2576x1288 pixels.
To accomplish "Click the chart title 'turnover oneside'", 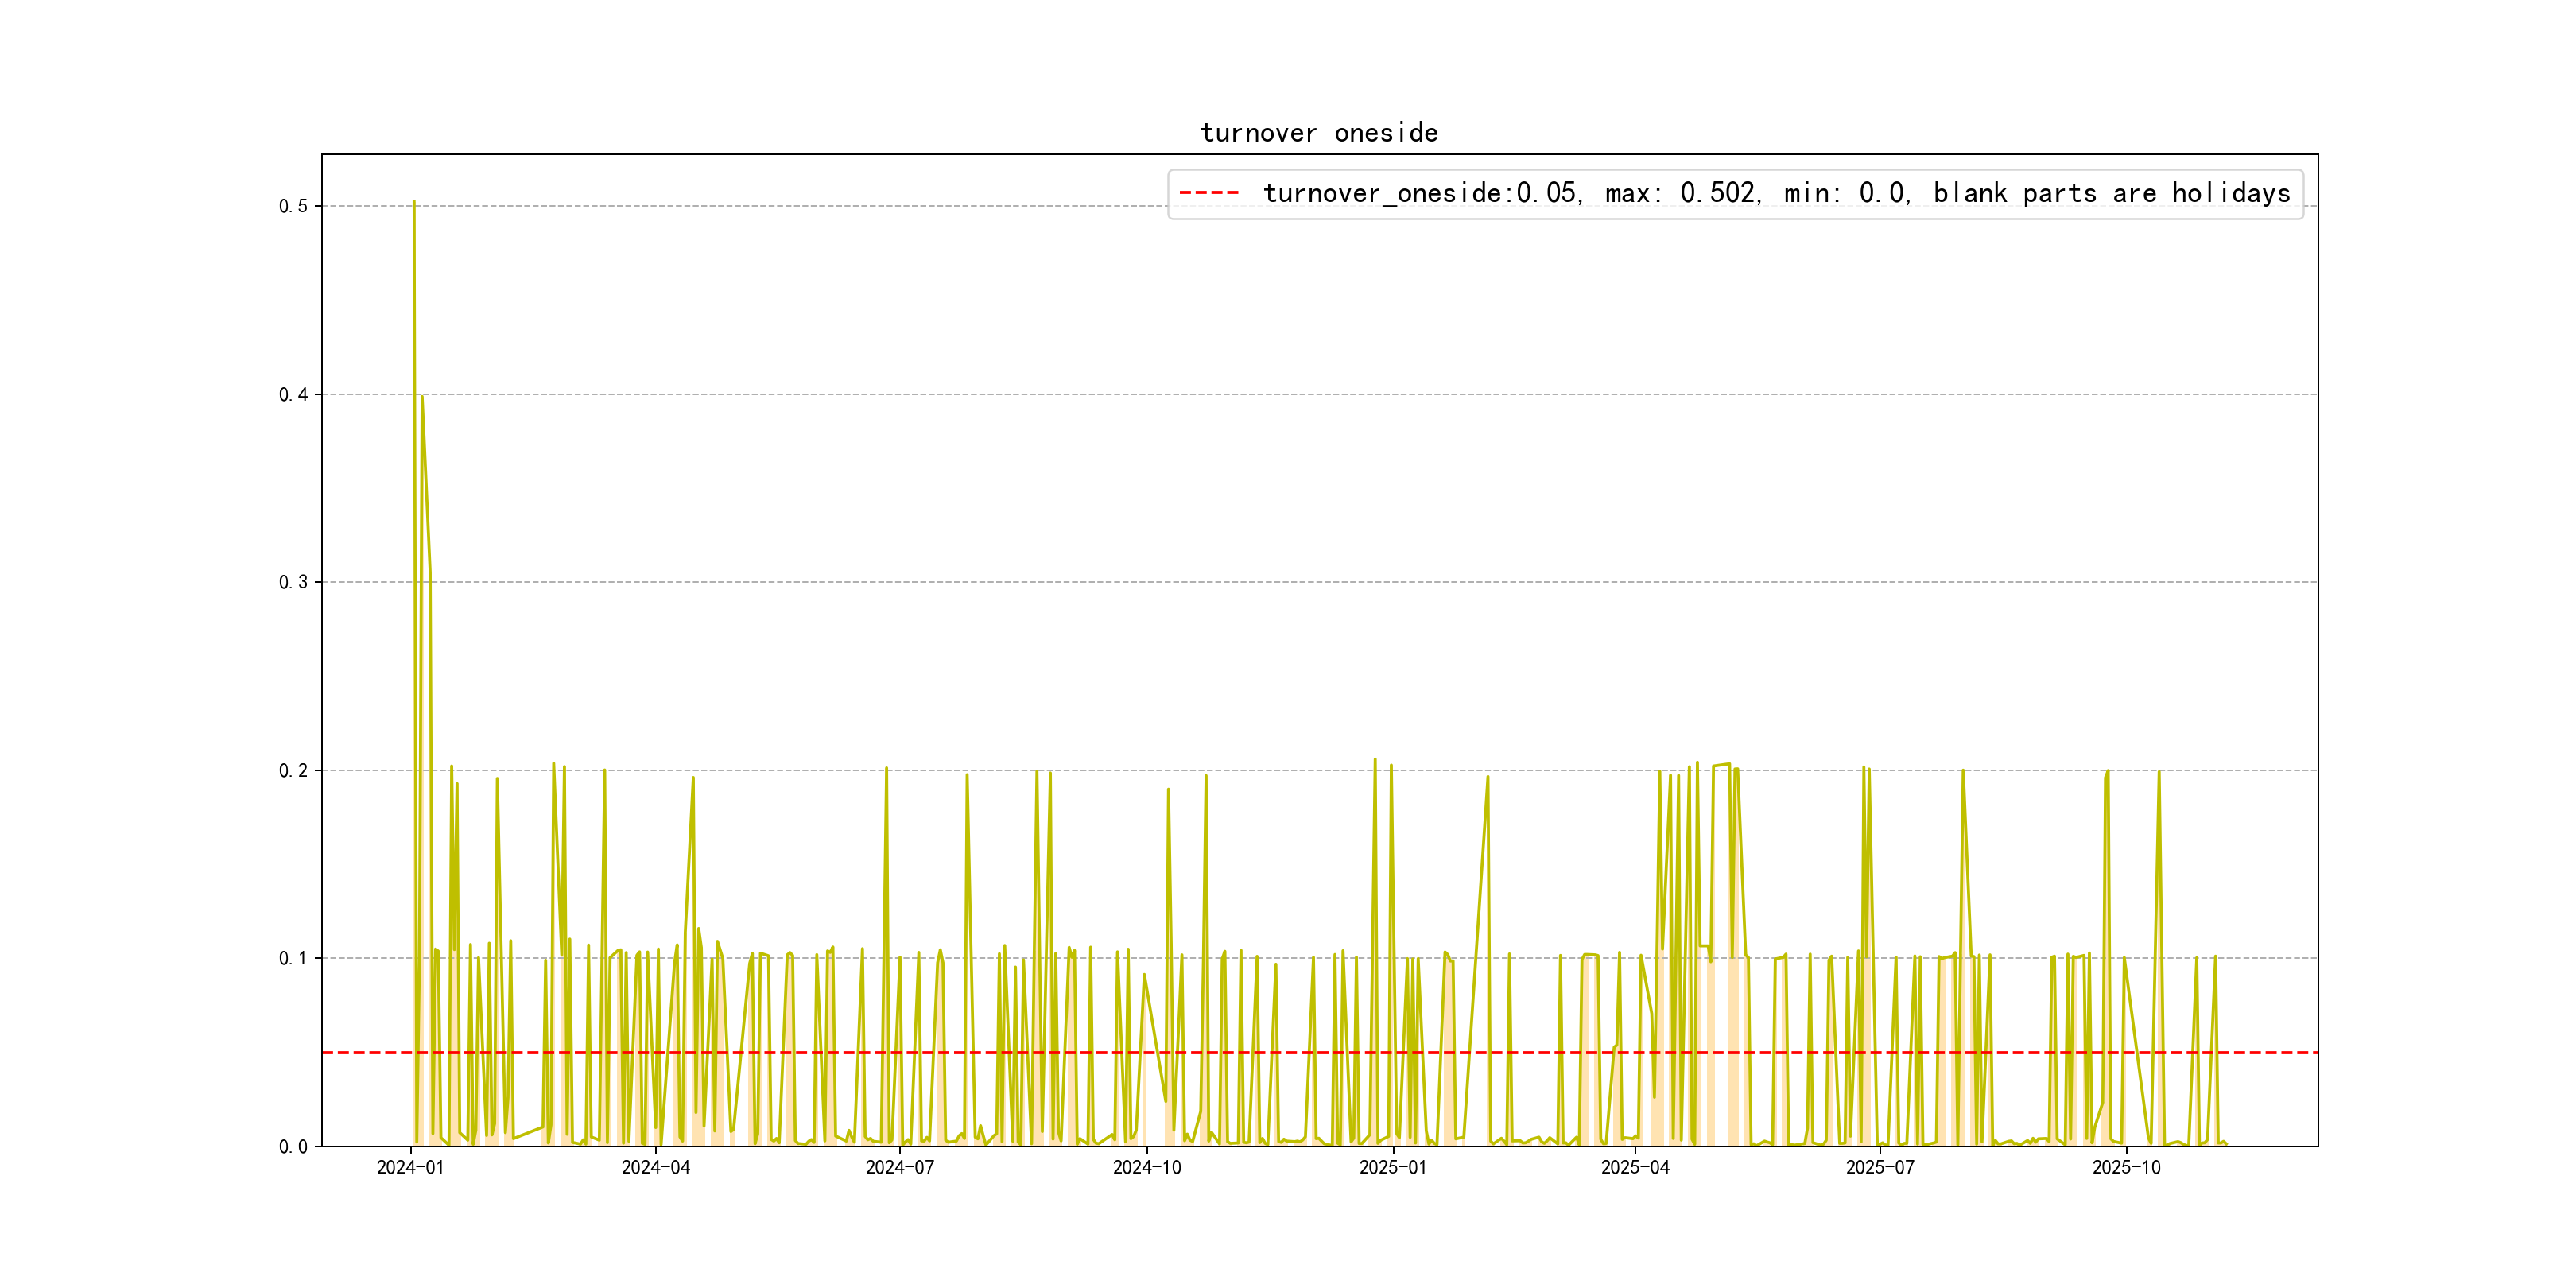I will [x=1318, y=133].
